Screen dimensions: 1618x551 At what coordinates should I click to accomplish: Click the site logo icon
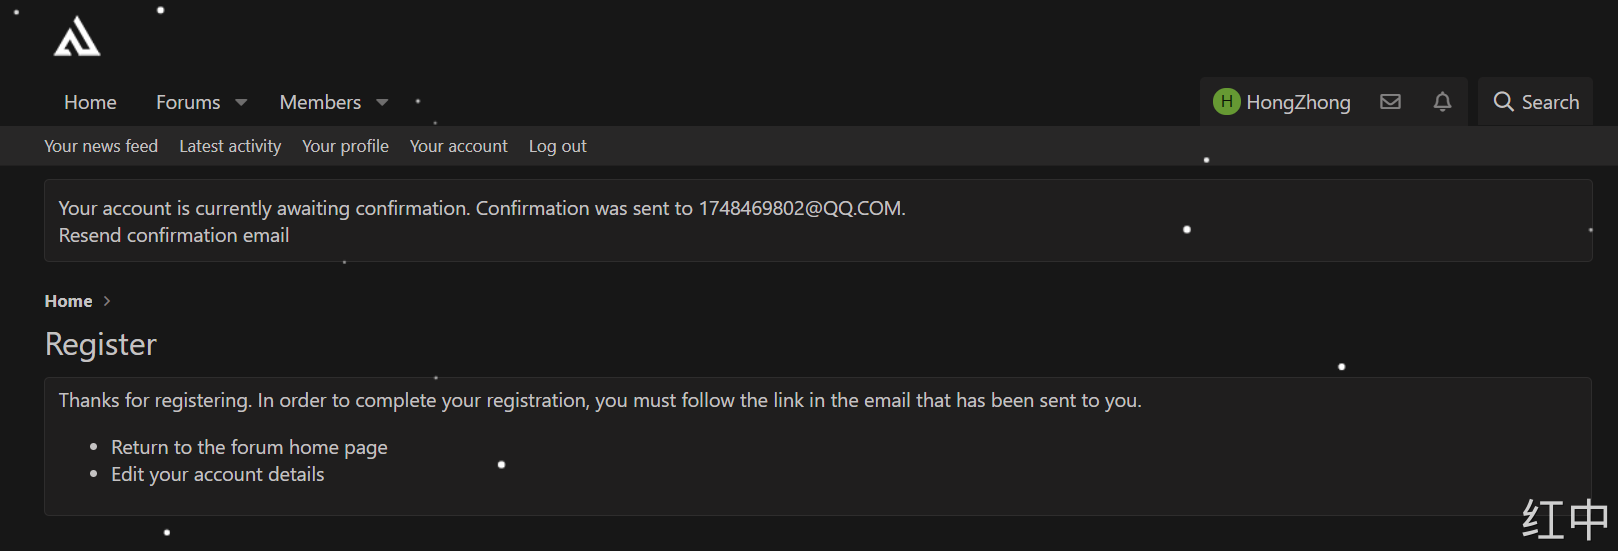(77, 38)
